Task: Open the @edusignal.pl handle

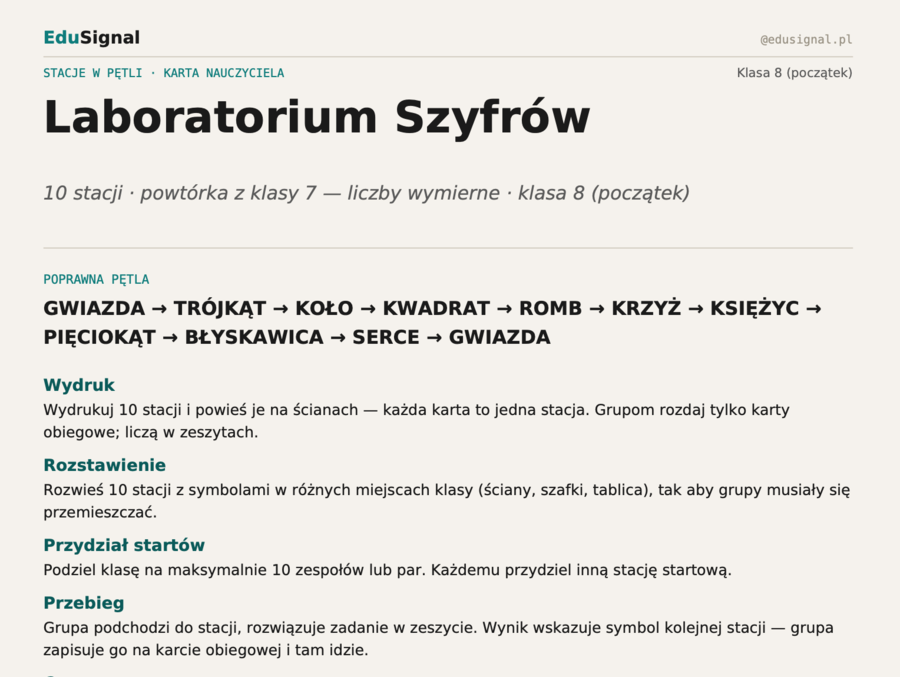Action: 806,40
